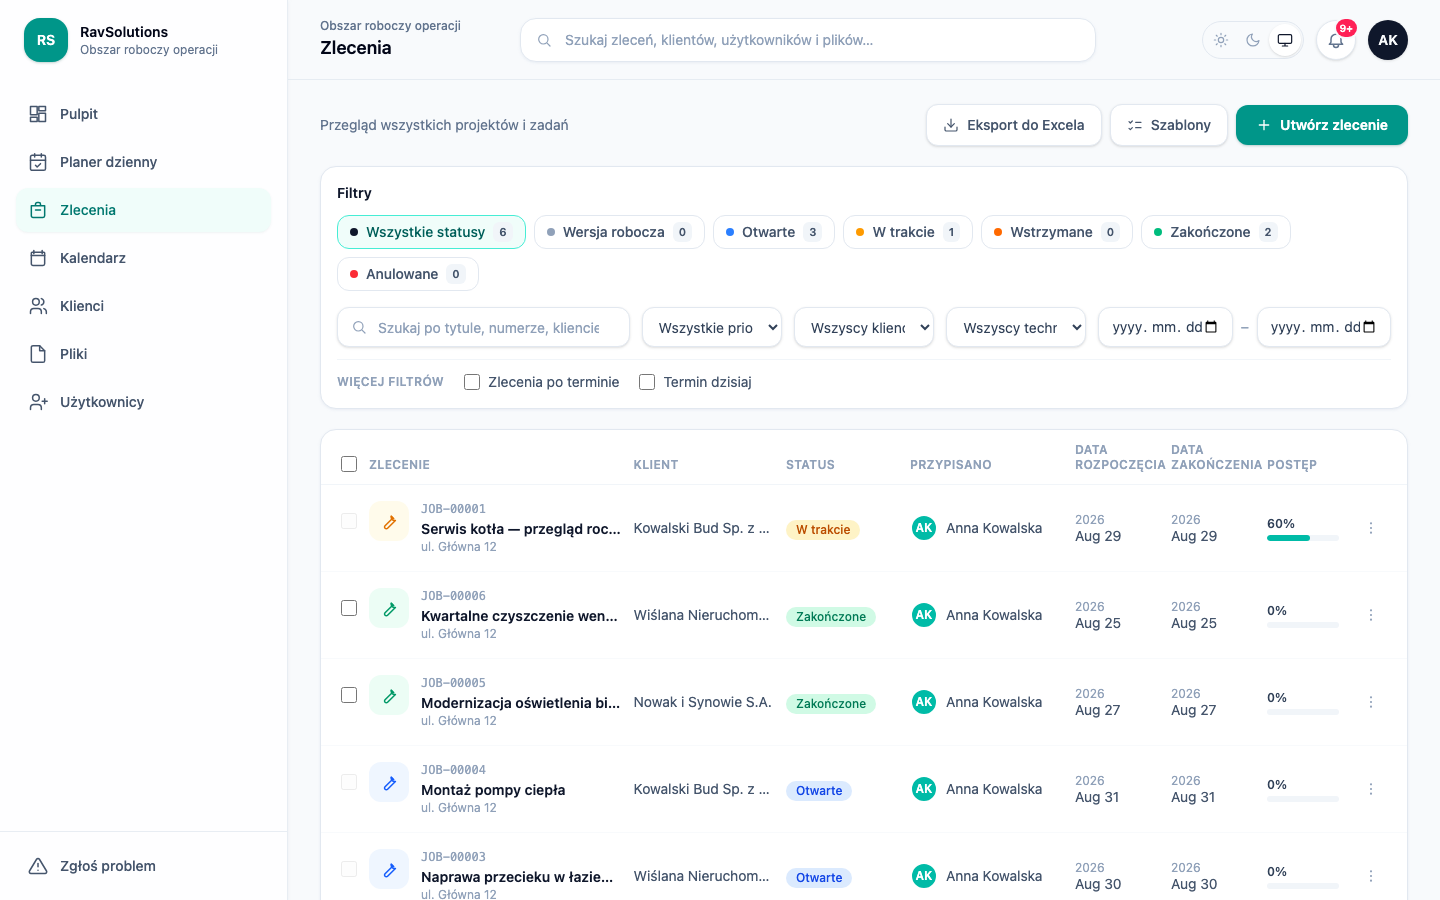Click the wrench icon for JOB-00001
The height and width of the screenshot is (900, 1440).
pyautogui.click(x=389, y=521)
